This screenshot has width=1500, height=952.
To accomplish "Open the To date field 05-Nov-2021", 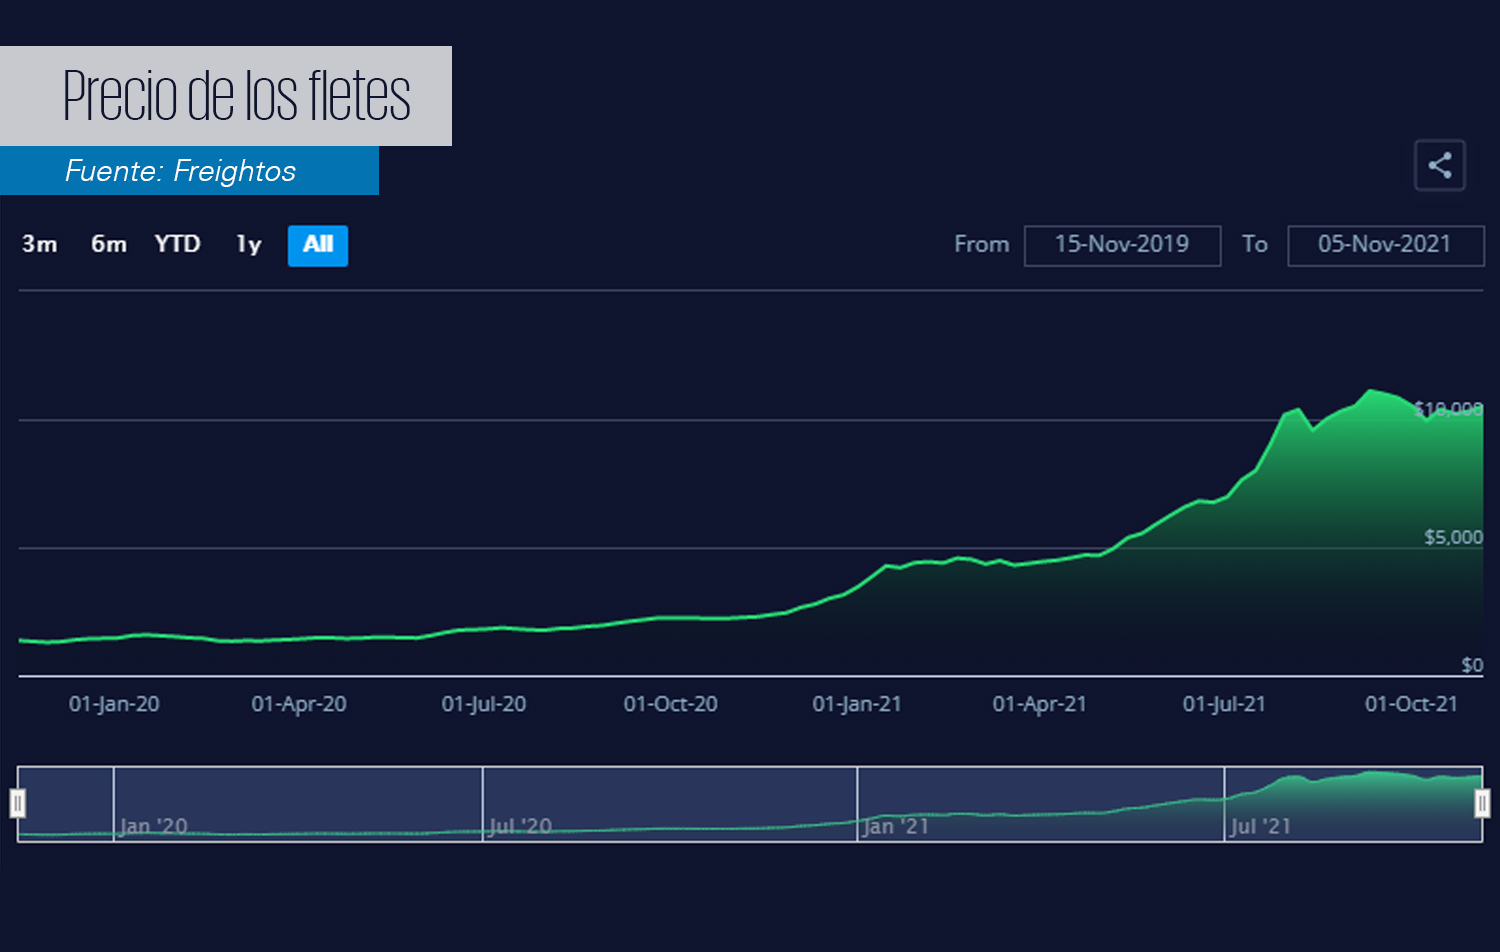I will [x=1385, y=245].
